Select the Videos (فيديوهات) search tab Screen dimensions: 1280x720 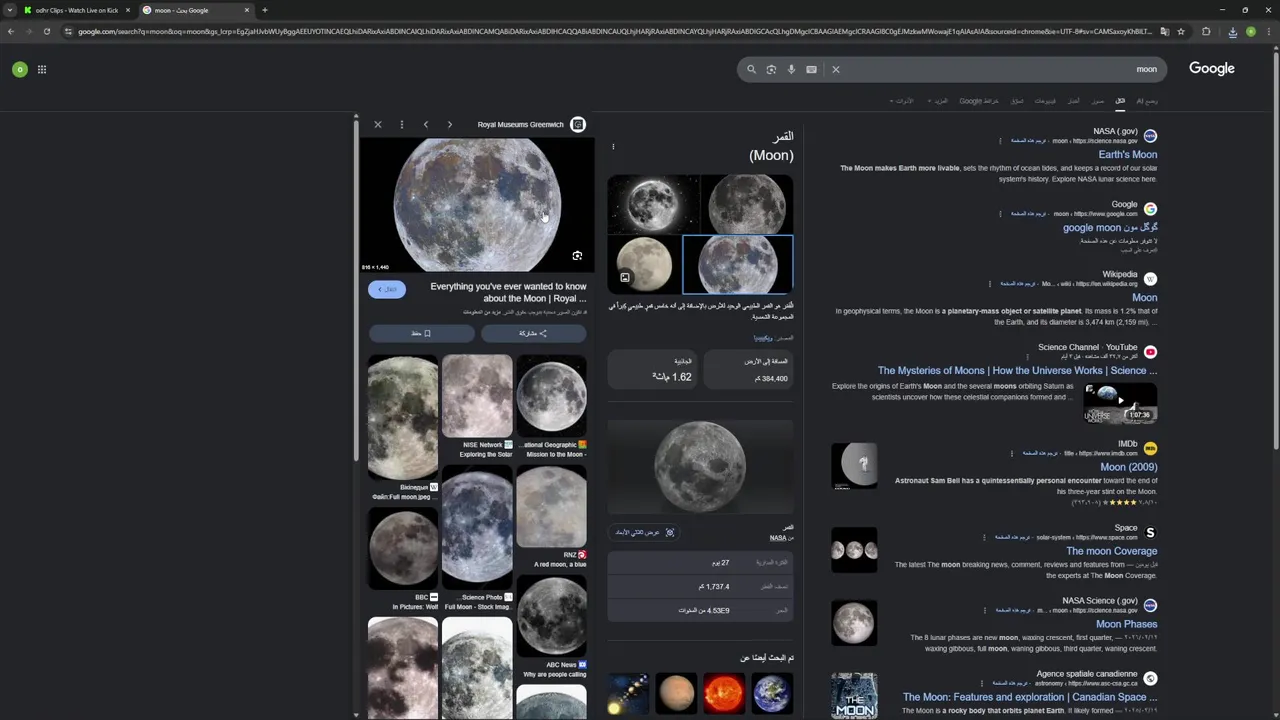tap(1045, 101)
